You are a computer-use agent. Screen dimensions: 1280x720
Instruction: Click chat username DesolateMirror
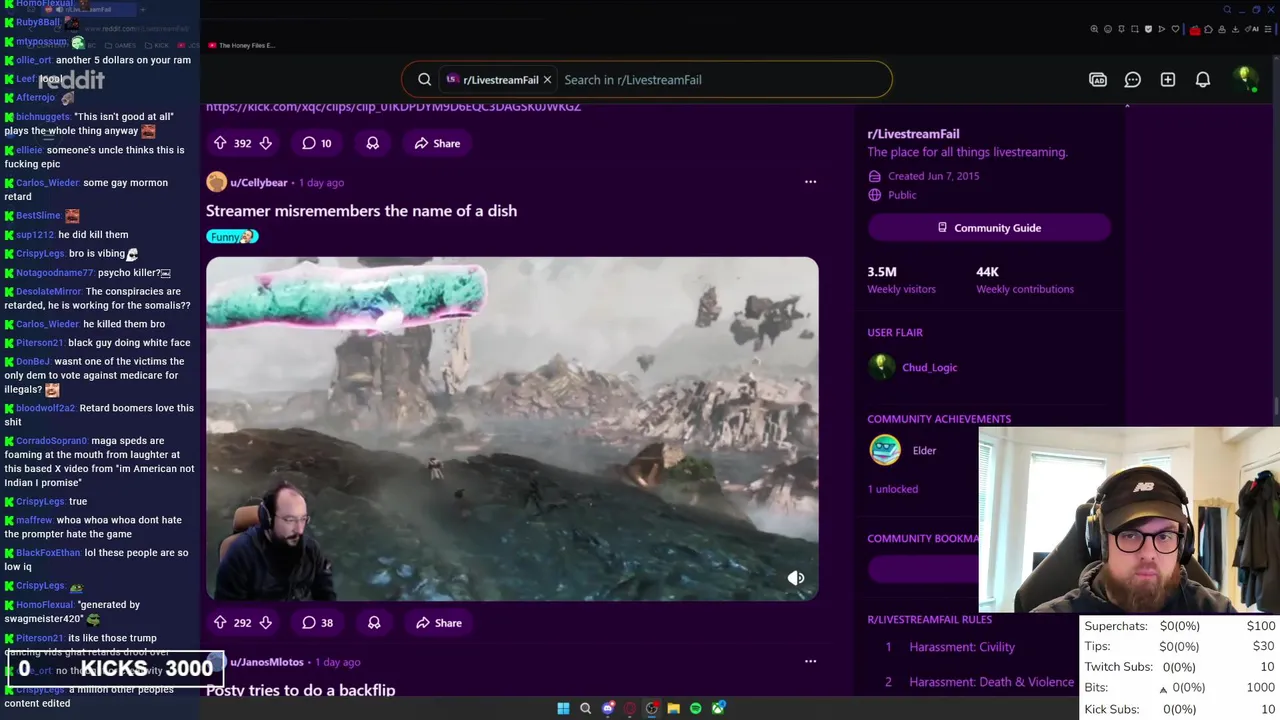(x=49, y=291)
